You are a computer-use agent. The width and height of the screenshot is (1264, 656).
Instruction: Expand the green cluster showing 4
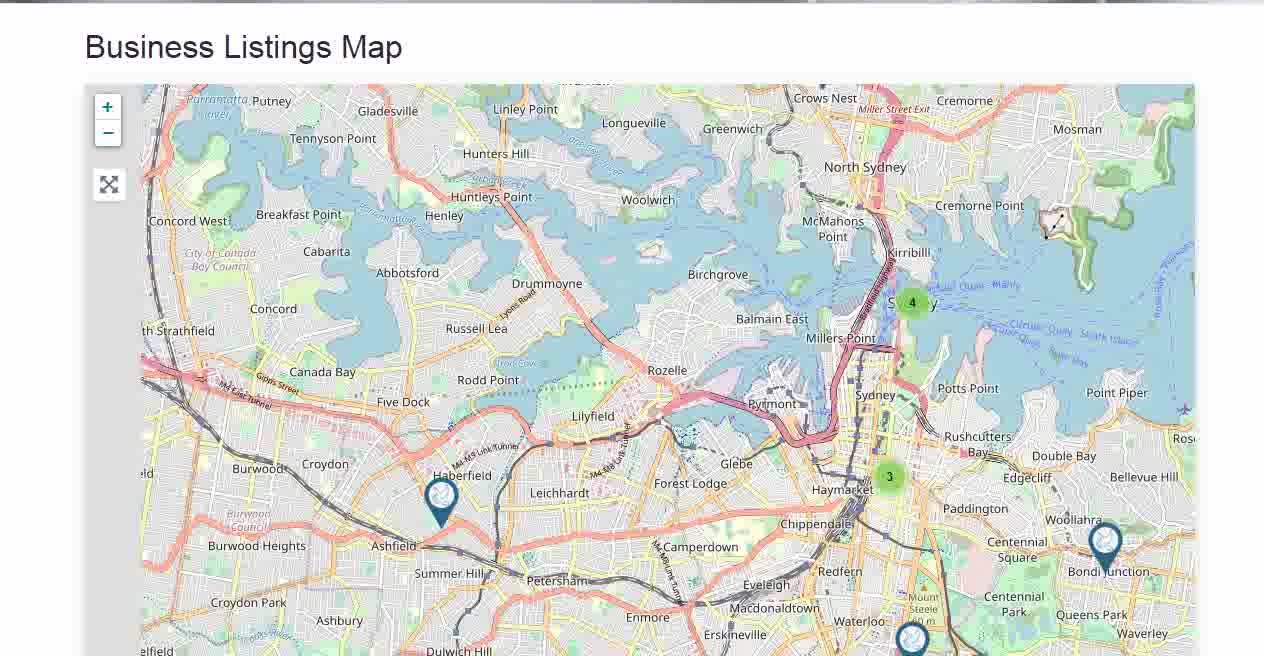tap(912, 302)
